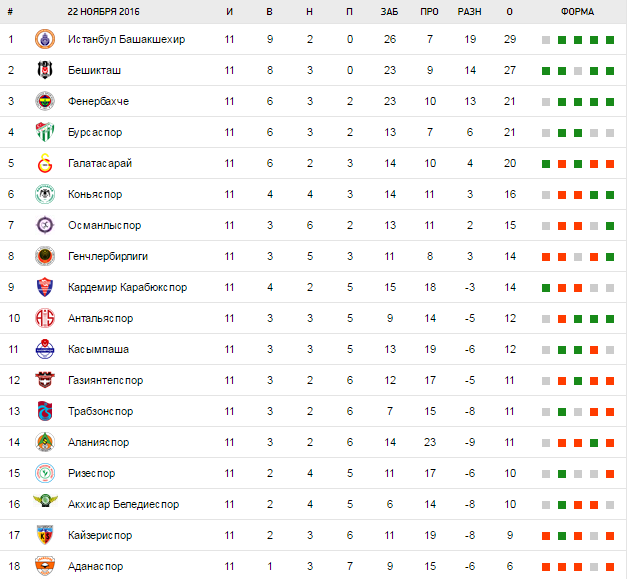The height and width of the screenshot is (579, 635).
Task: Click the Beşiktaş club crest
Action: pyautogui.click(x=42, y=71)
